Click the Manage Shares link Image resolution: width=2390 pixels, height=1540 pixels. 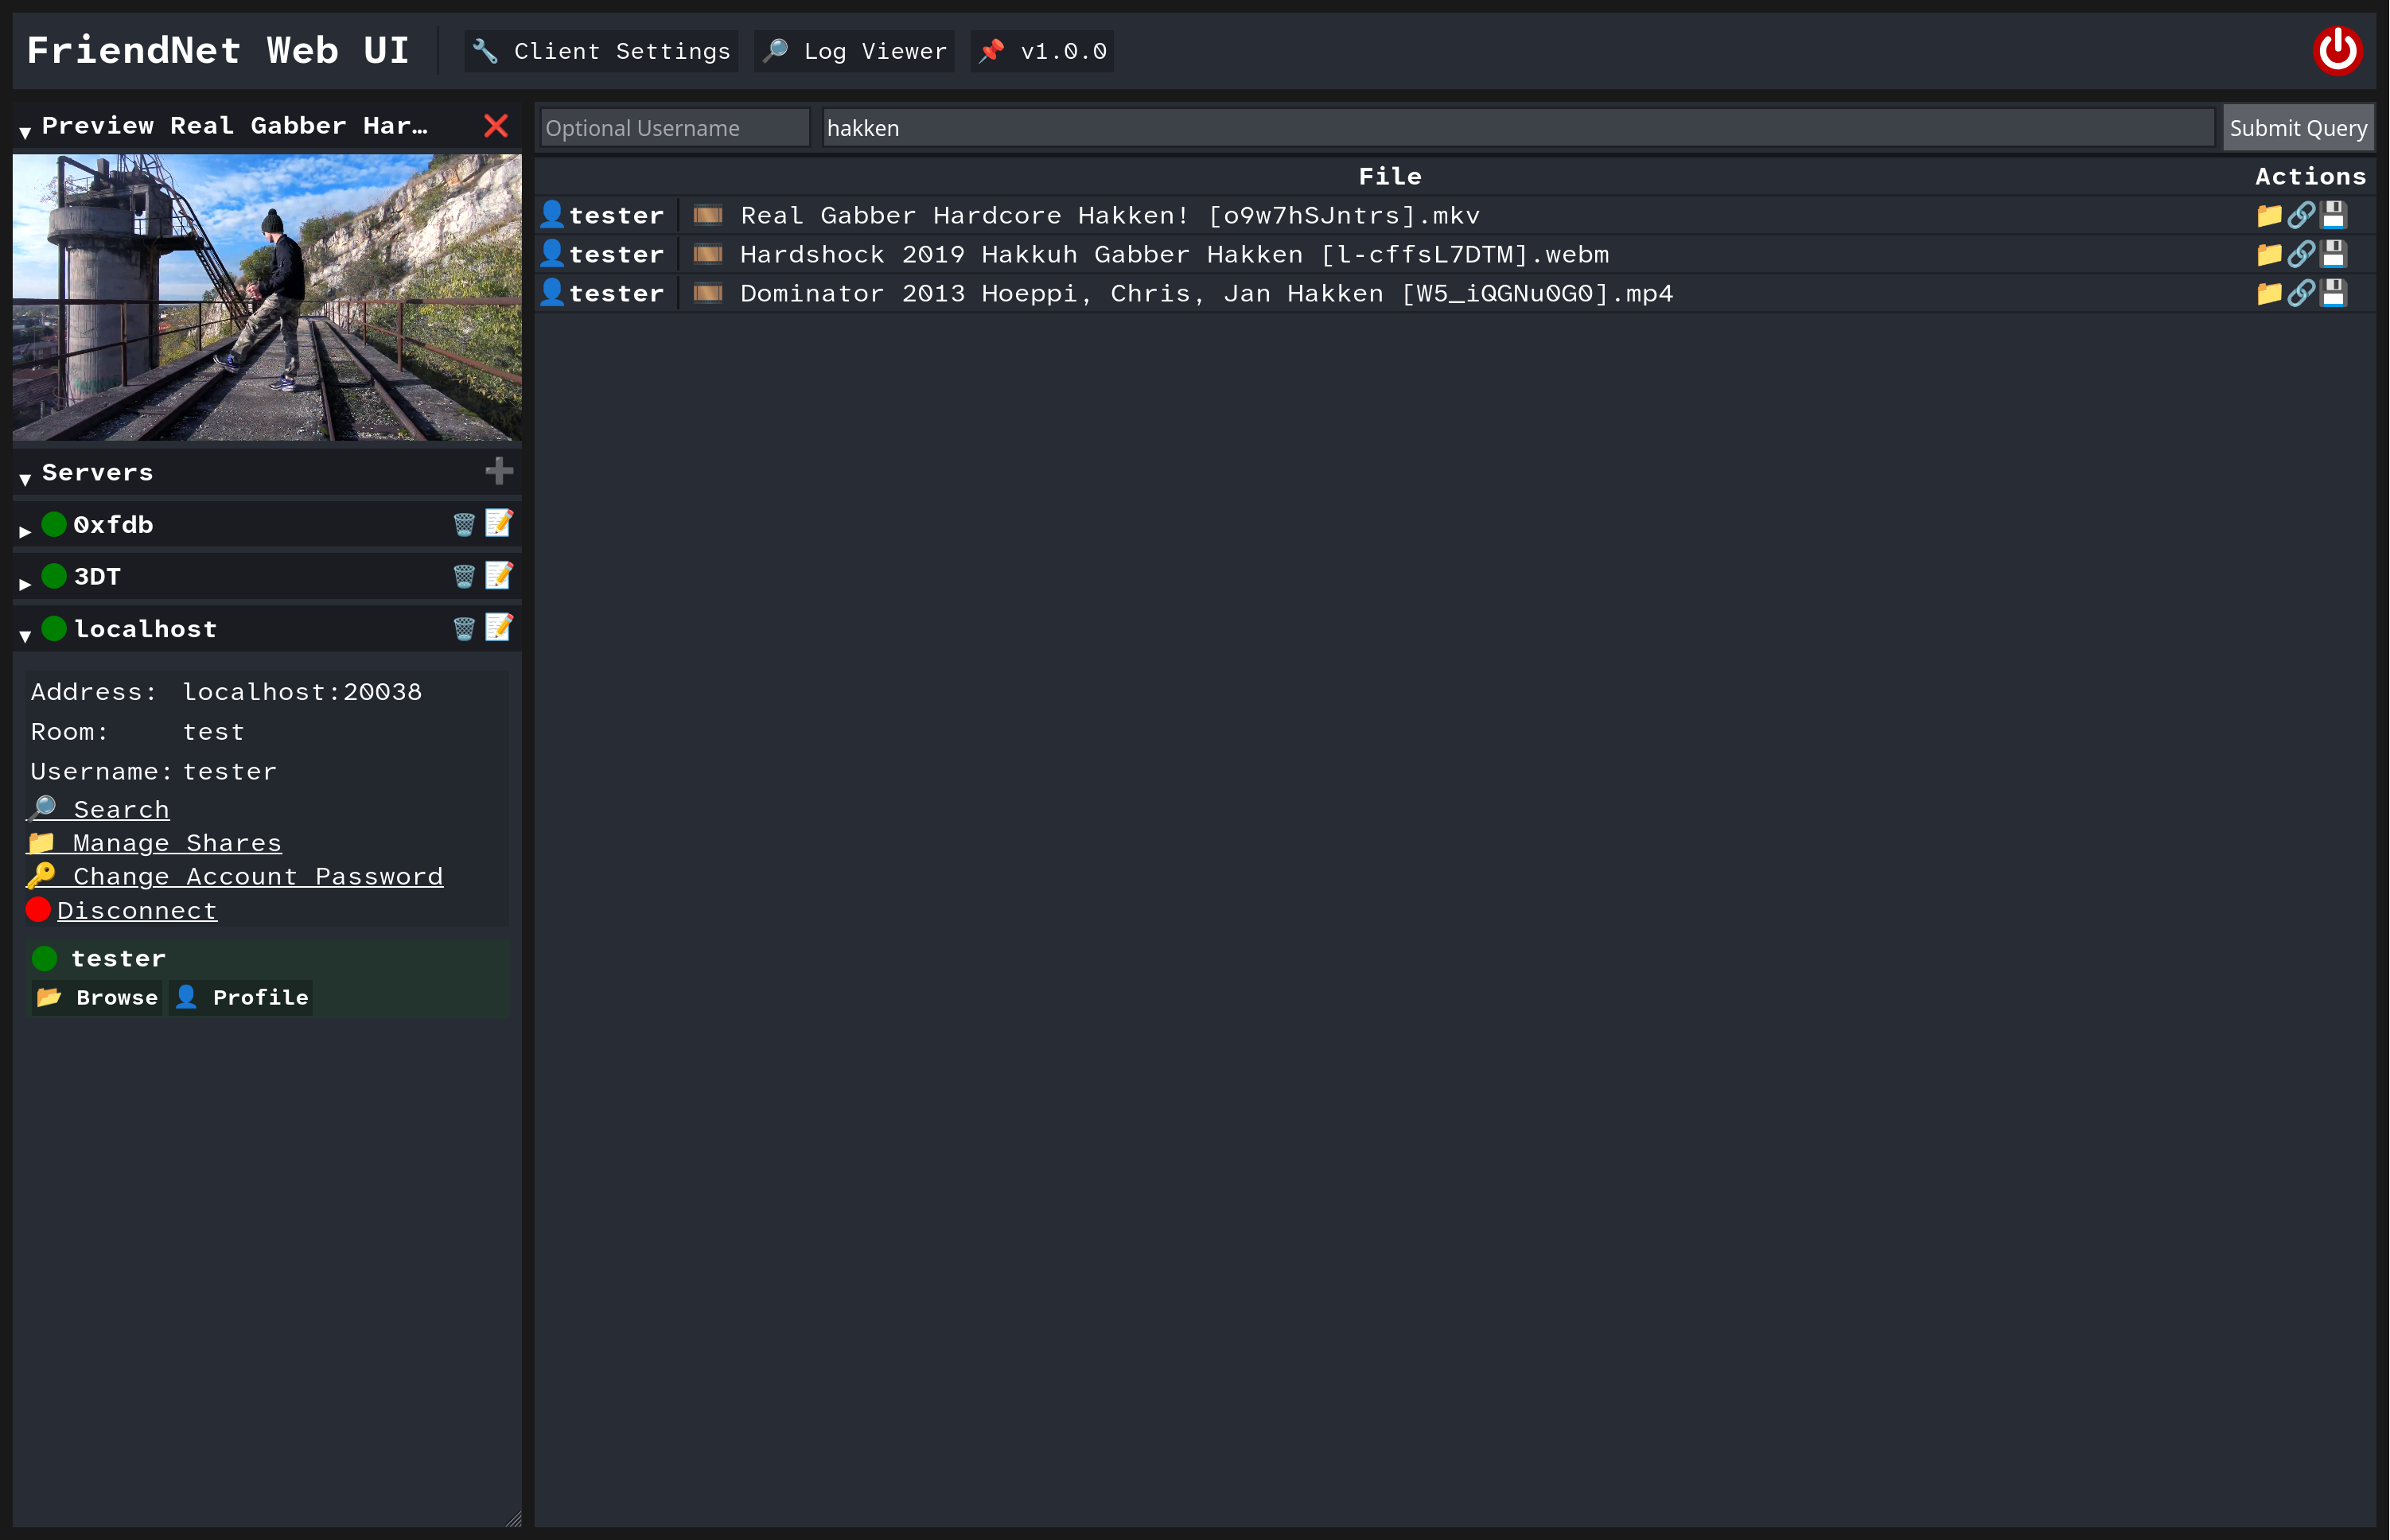click(x=176, y=843)
